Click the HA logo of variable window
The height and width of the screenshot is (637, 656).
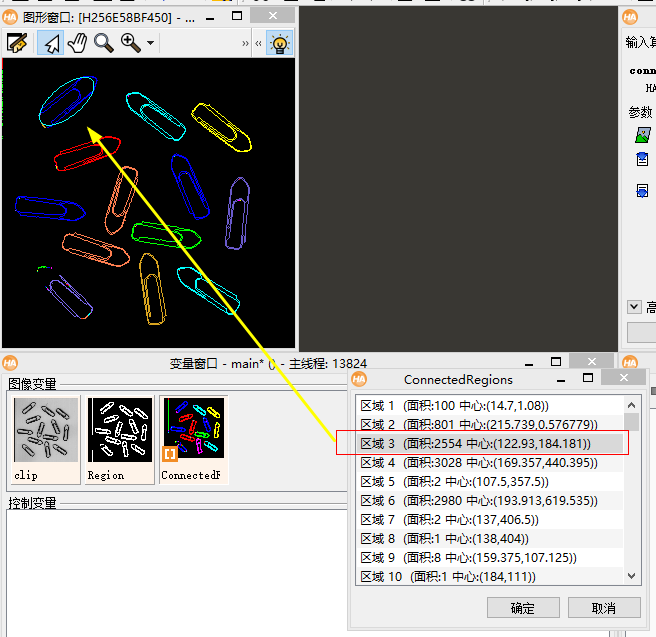[x=10, y=363]
